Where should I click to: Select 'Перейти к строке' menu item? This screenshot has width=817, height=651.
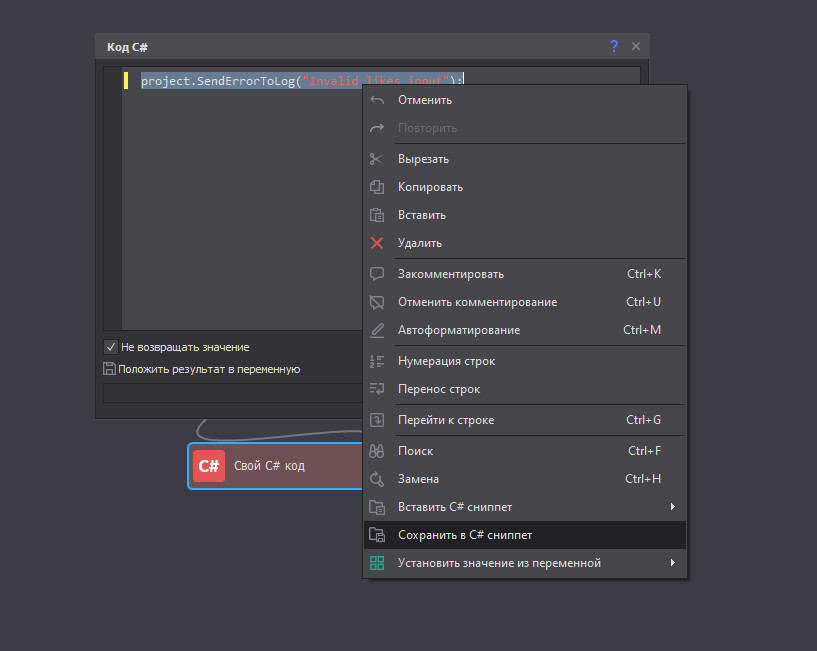coord(445,420)
